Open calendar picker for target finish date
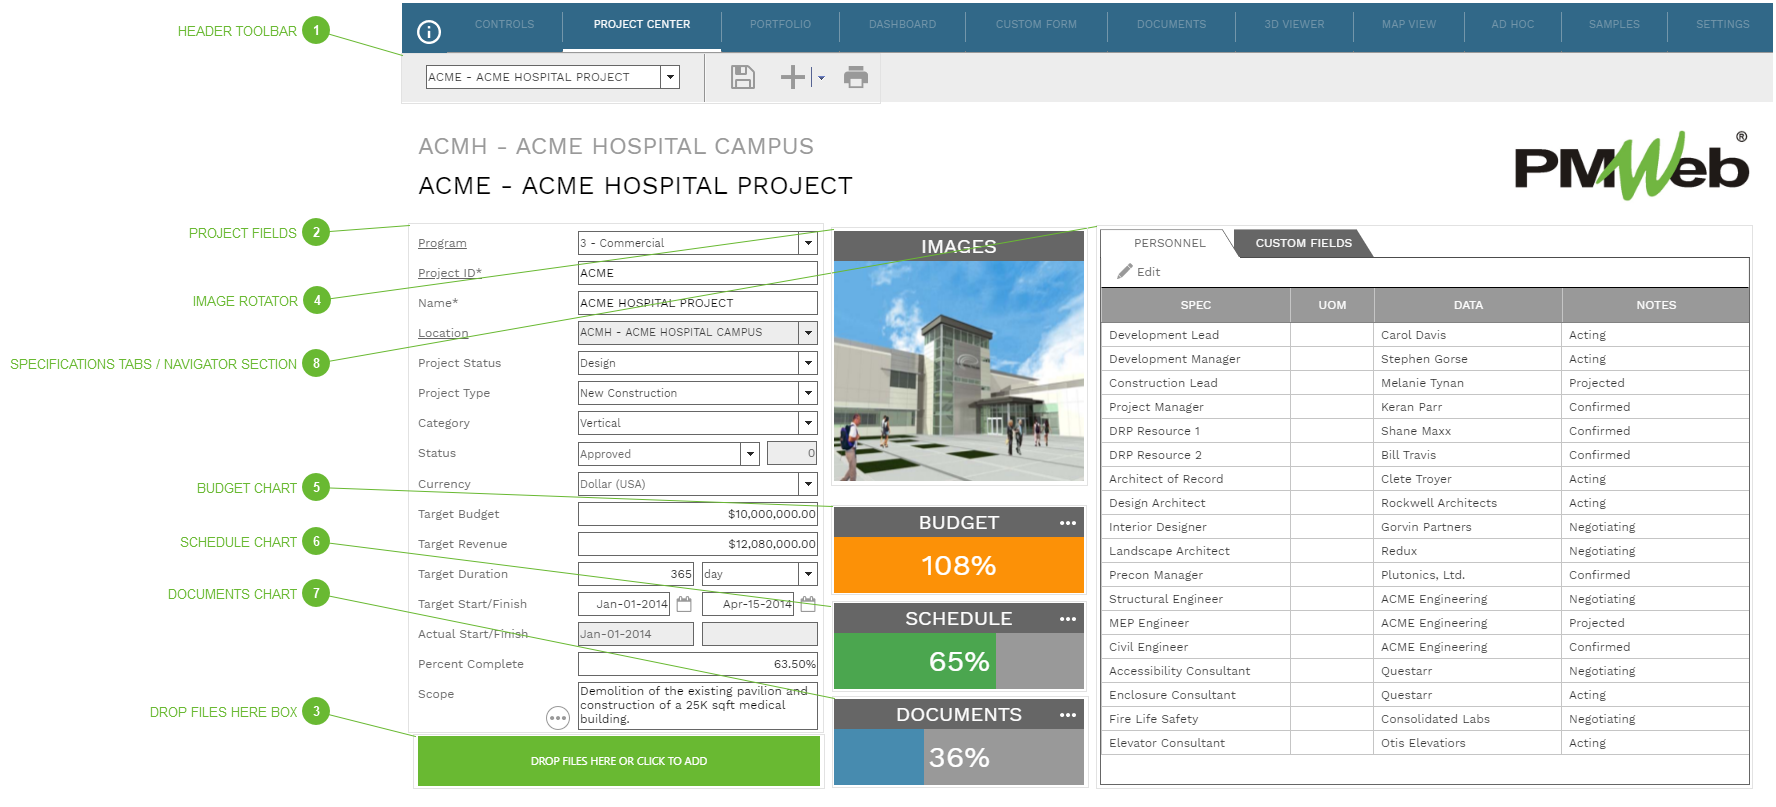Image resolution: width=1776 pixels, height=807 pixels. click(808, 604)
